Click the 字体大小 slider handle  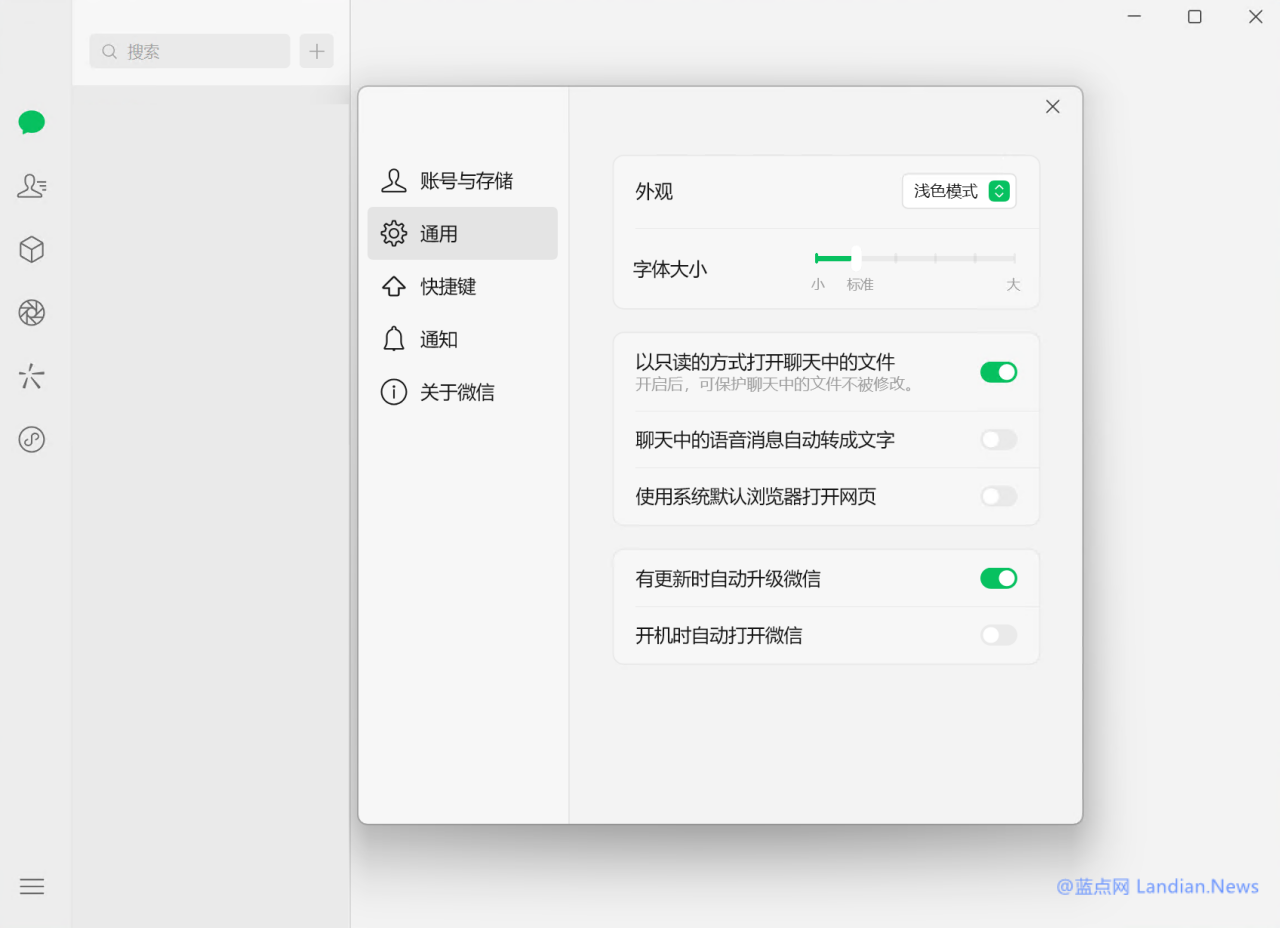click(x=856, y=258)
